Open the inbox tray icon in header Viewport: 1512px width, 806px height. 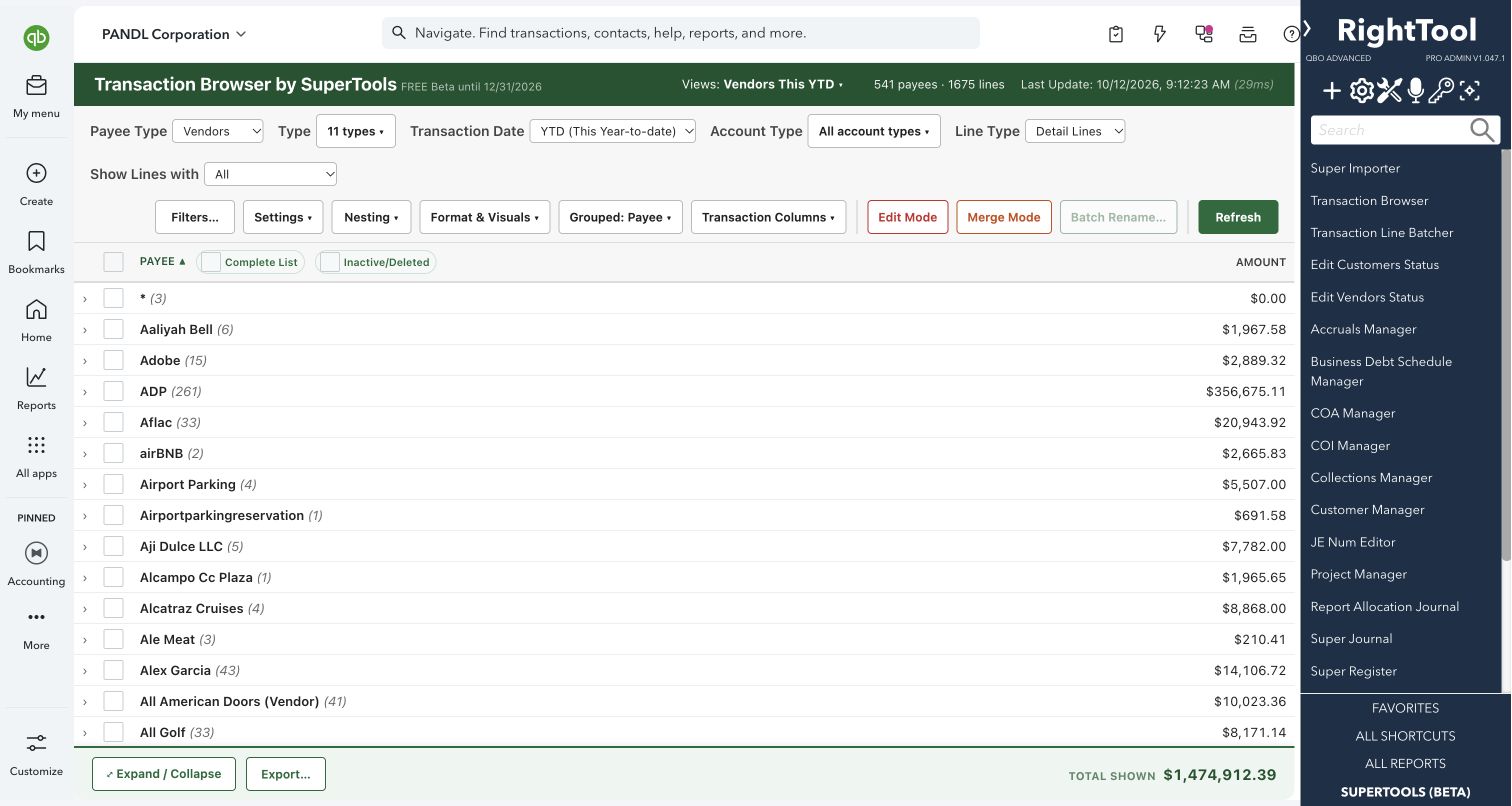pos(1248,34)
